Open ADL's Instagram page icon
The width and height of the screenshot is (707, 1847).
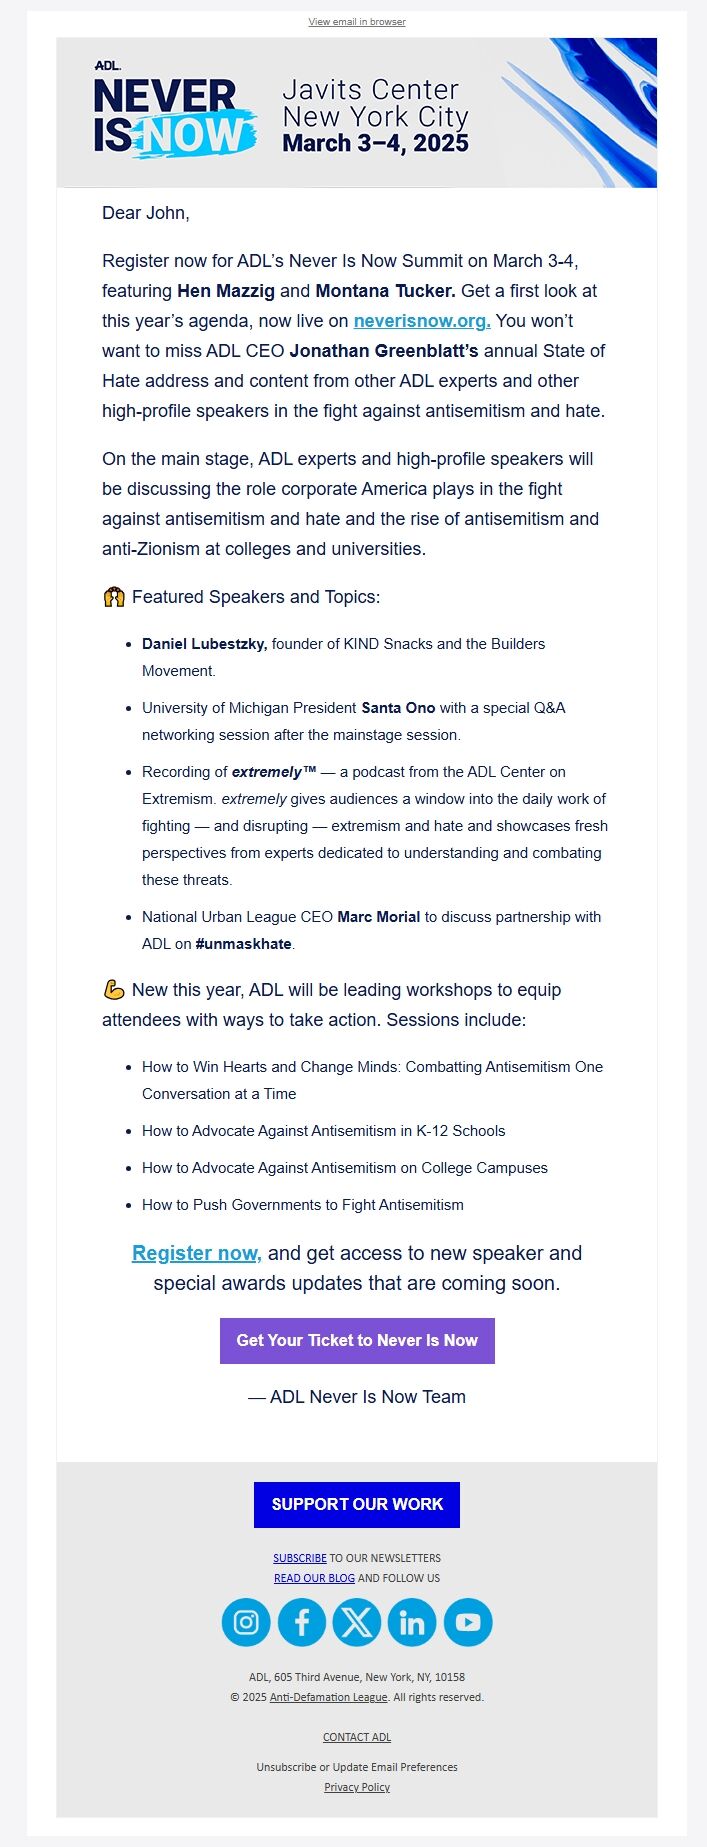tap(245, 1621)
